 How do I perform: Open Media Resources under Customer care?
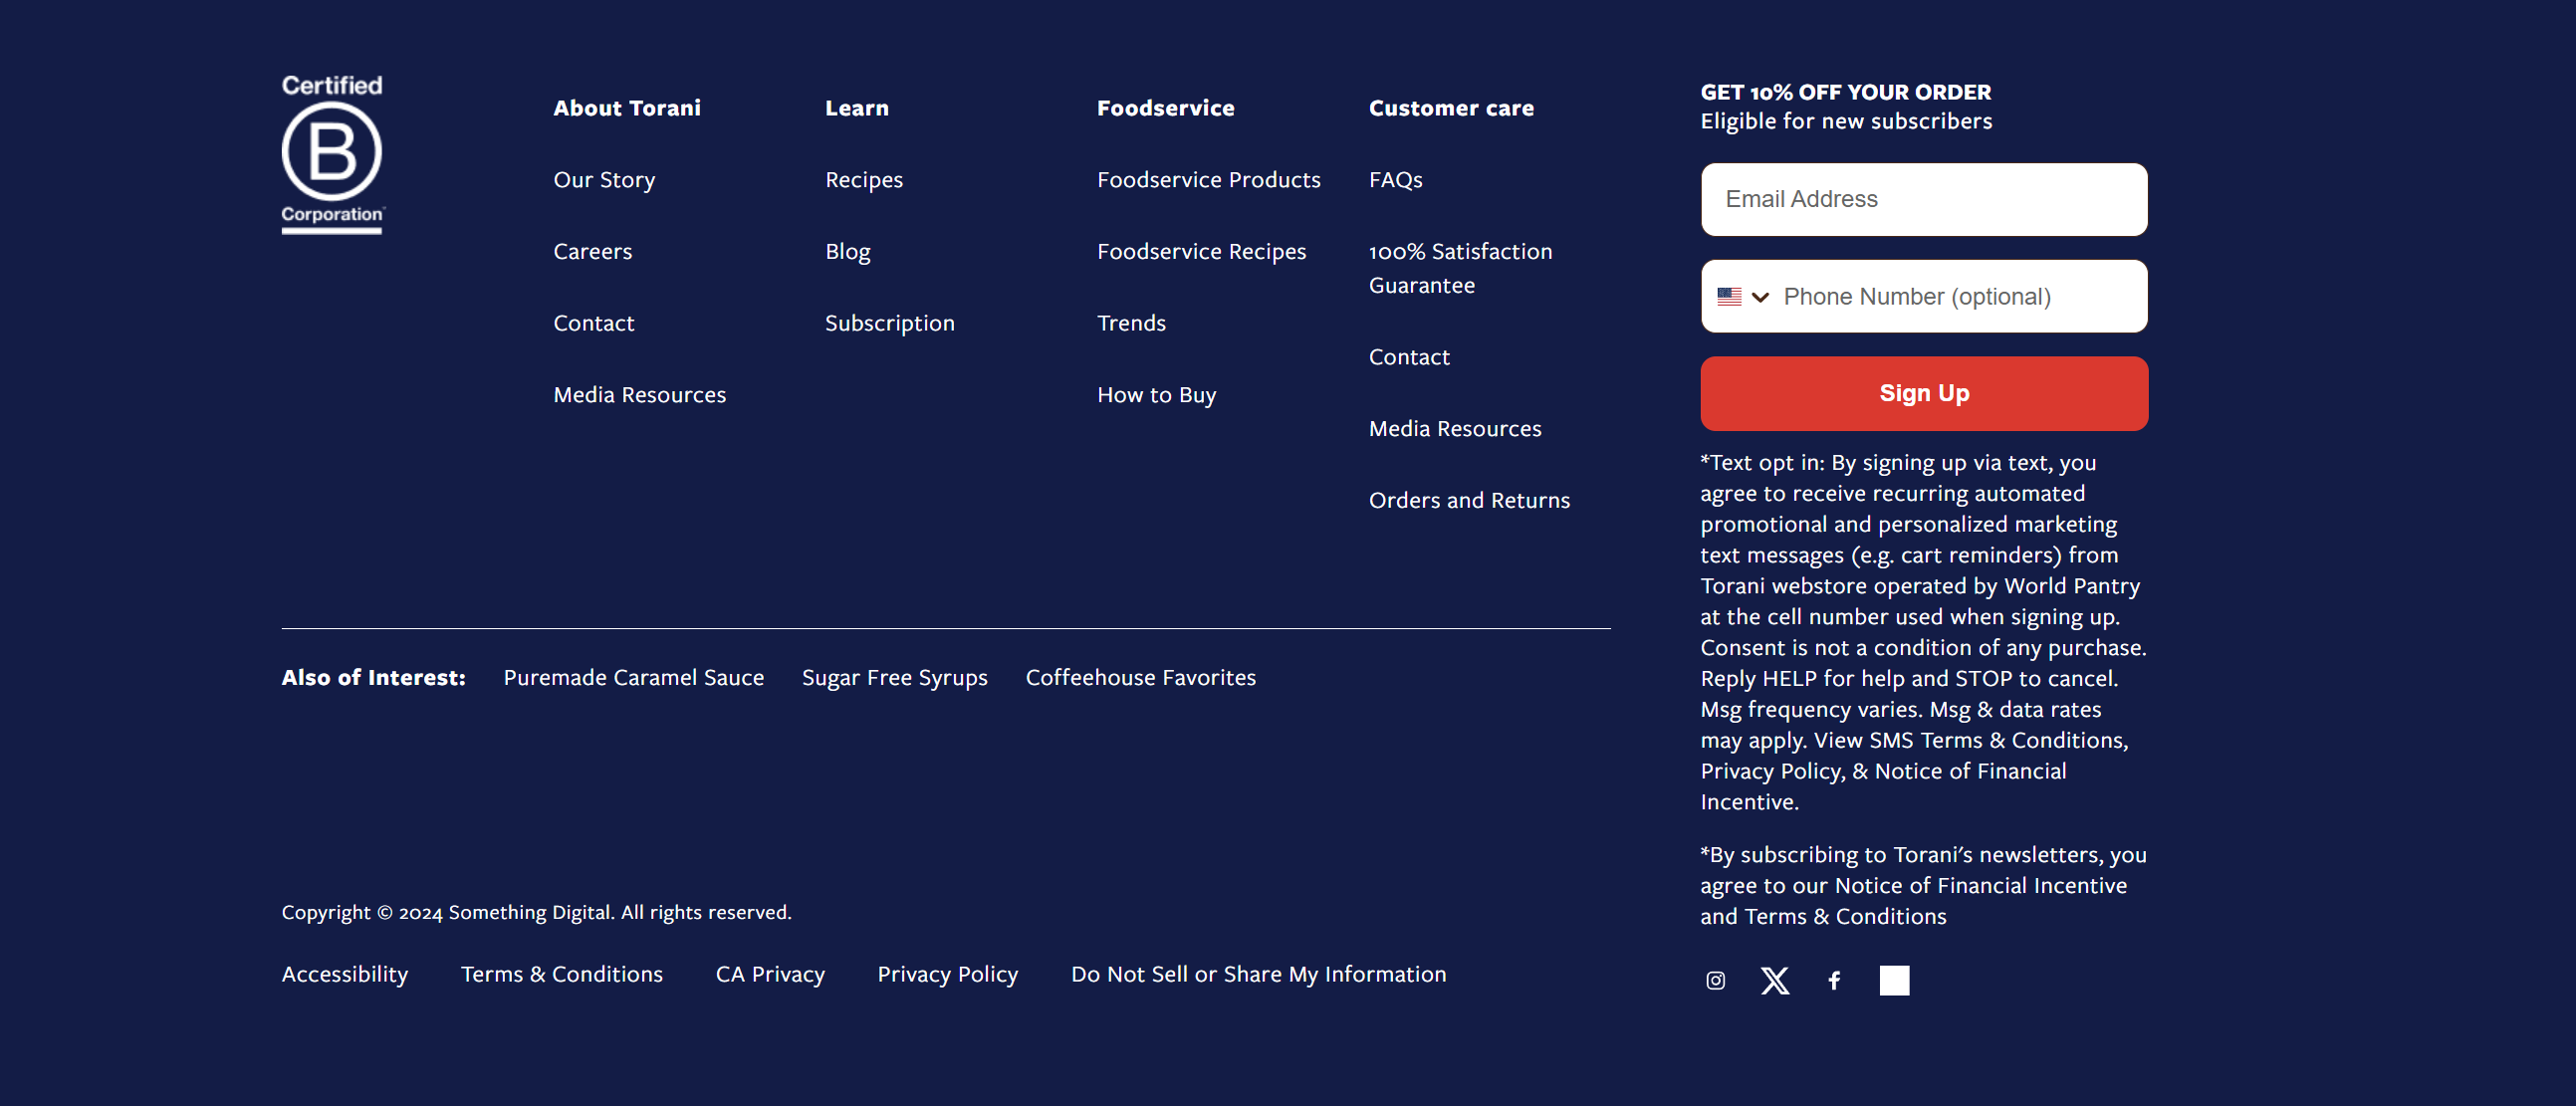pyautogui.click(x=1454, y=429)
